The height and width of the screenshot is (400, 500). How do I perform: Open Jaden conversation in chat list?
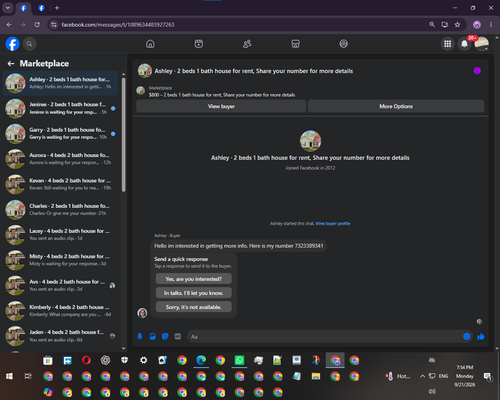tap(60, 336)
